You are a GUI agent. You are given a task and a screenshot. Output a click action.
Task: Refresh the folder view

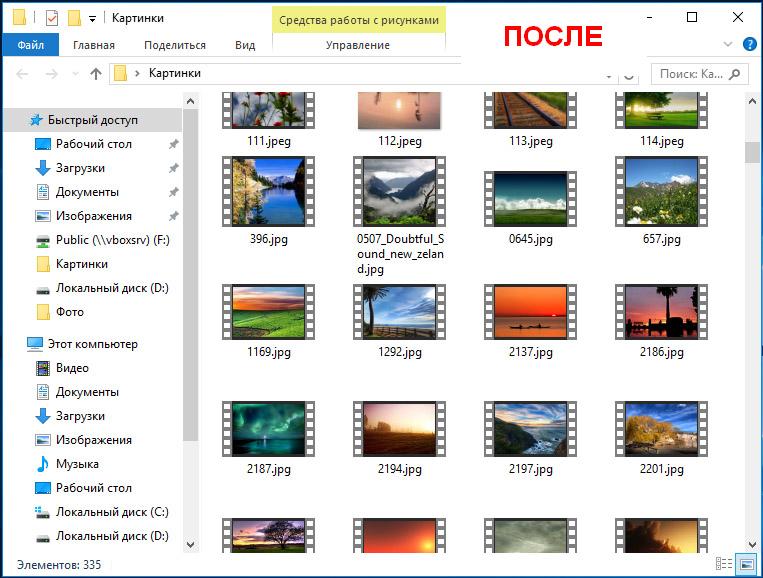click(629, 76)
